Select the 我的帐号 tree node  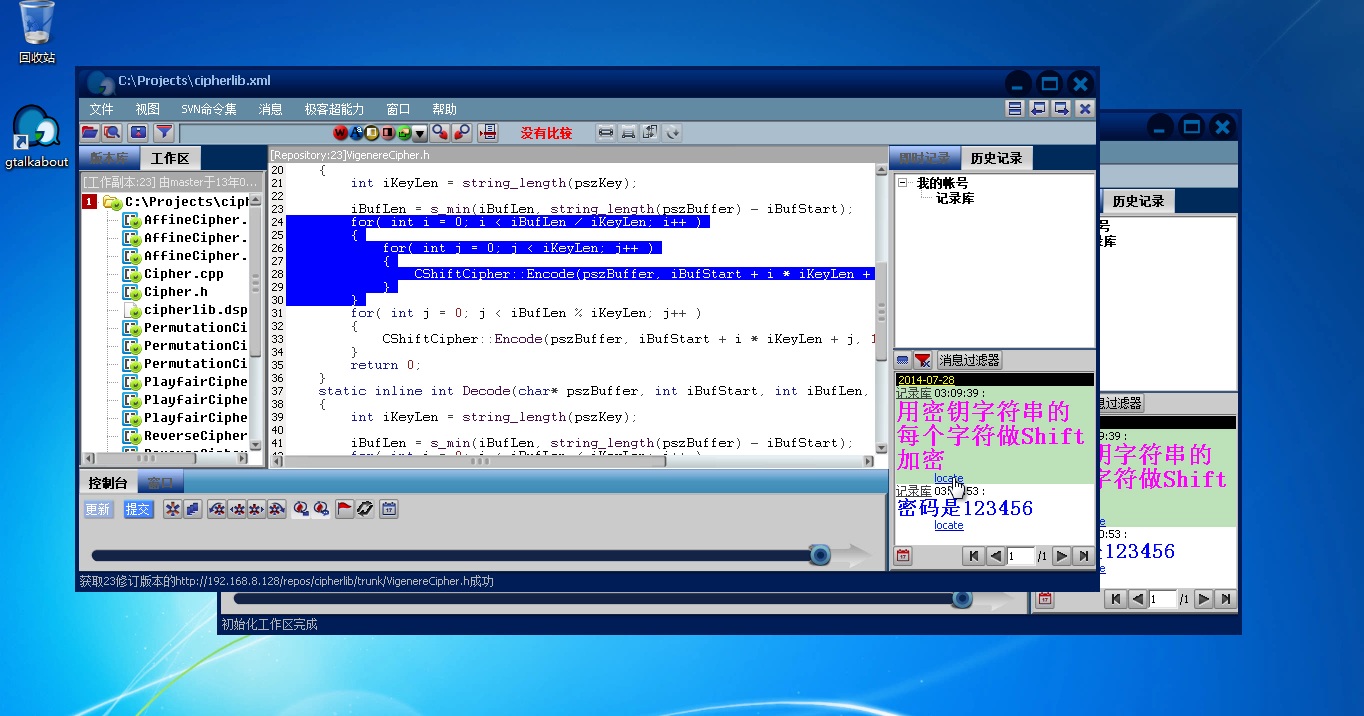coord(942,183)
